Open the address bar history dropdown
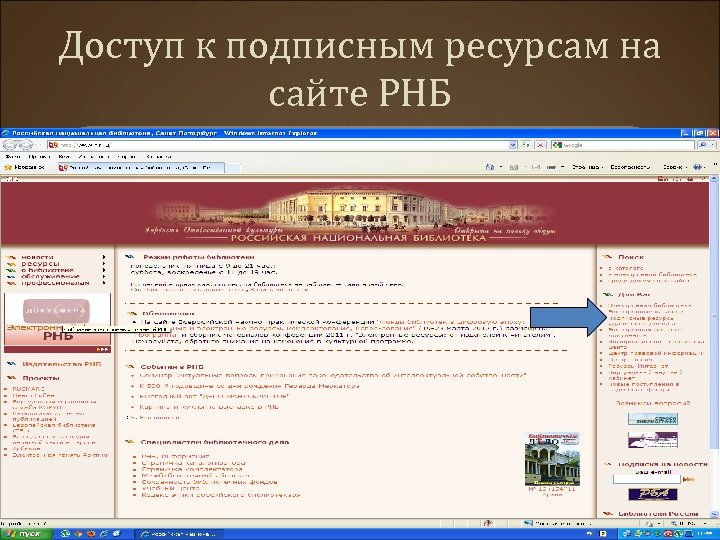The image size is (720, 540). tap(513, 145)
